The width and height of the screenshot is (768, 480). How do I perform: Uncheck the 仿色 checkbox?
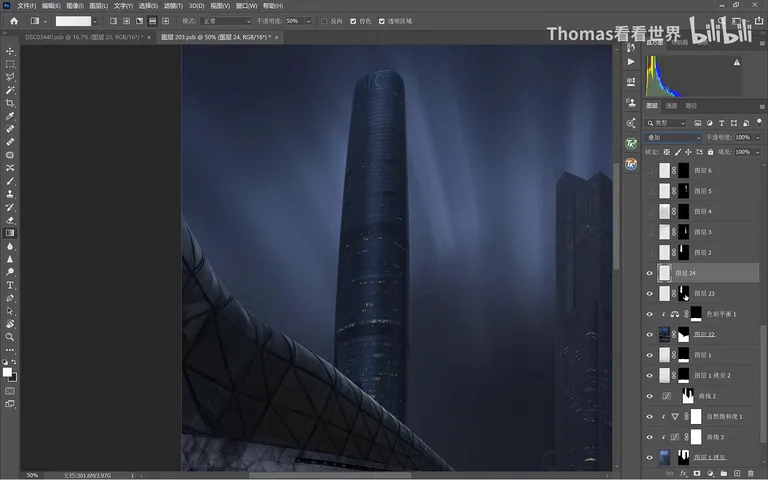[x=353, y=21]
